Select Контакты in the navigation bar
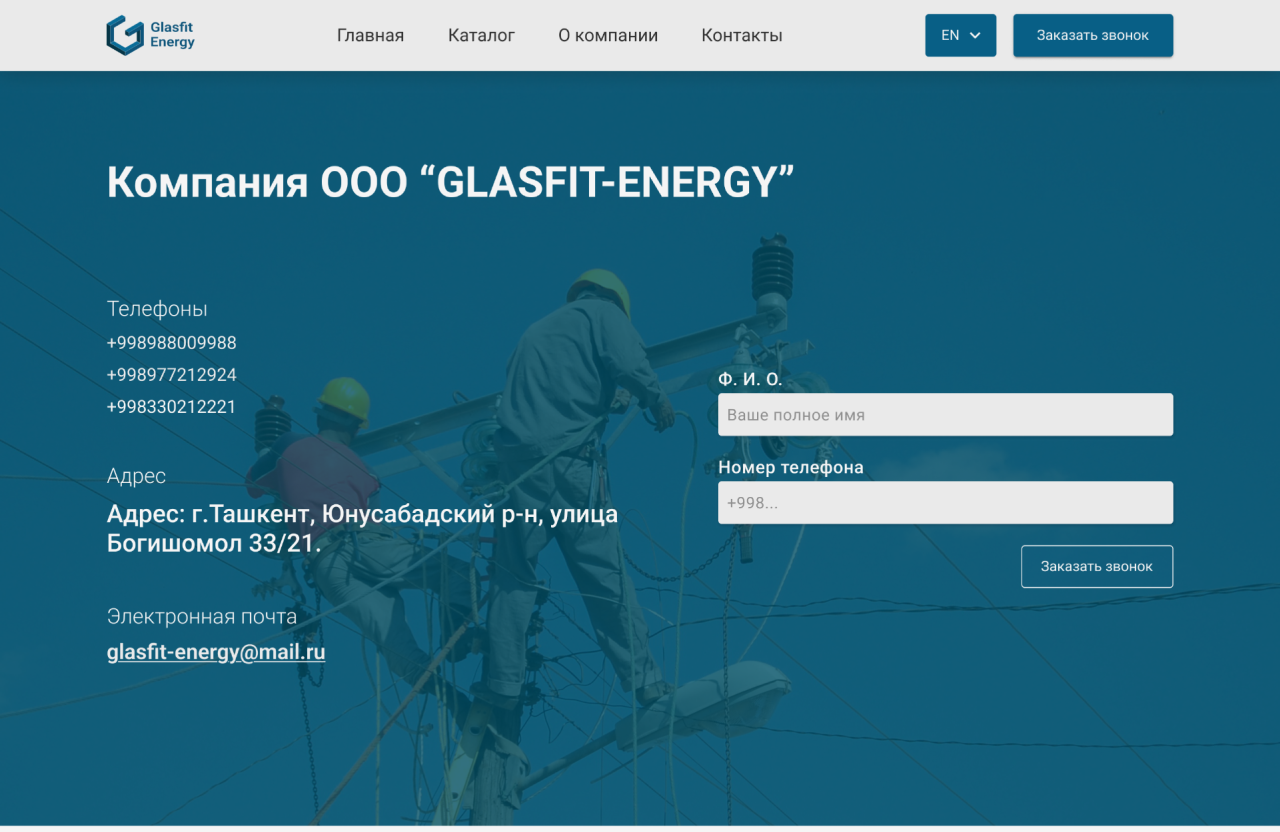 pos(742,35)
